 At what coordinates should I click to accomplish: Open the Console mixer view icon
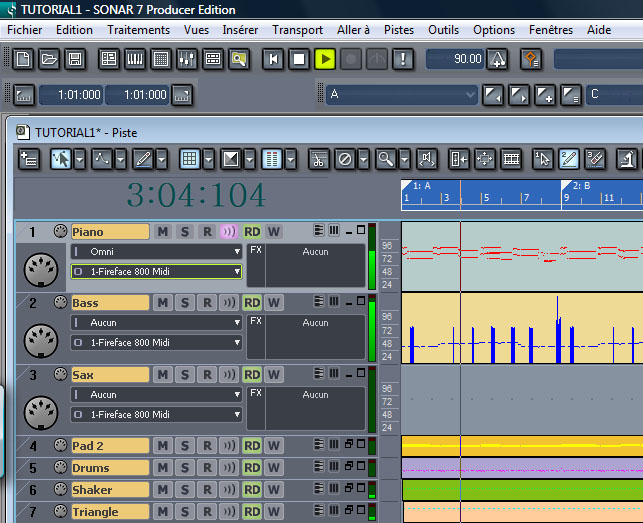coord(187,59)
